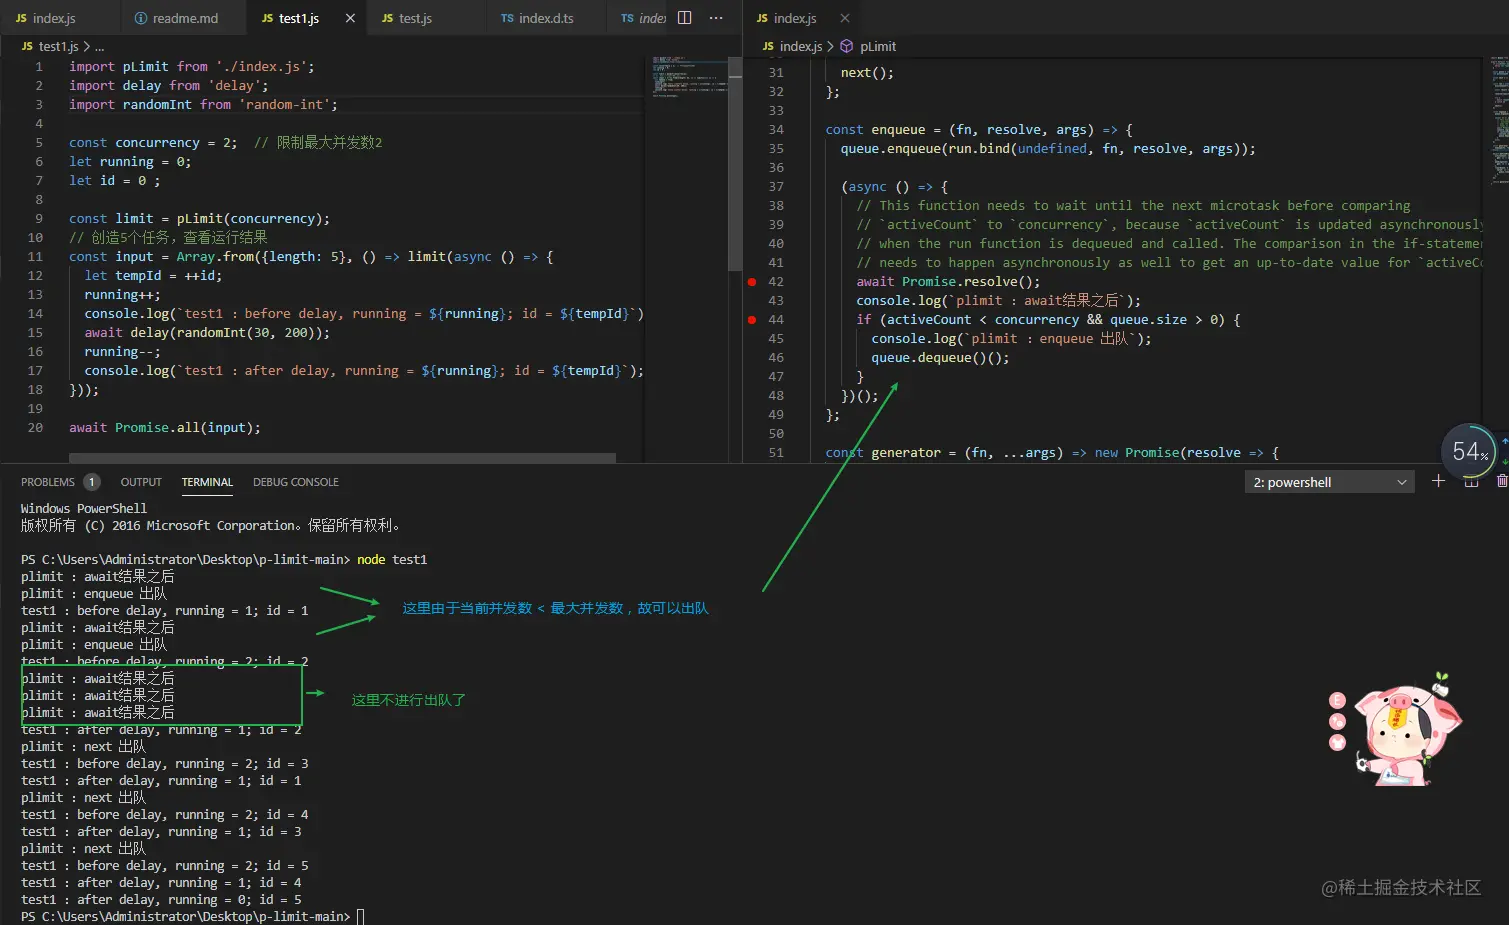Click the 54% floating monitor widget
Viewport: 1509px width, 925px height.
click(x=1469, y=452)
